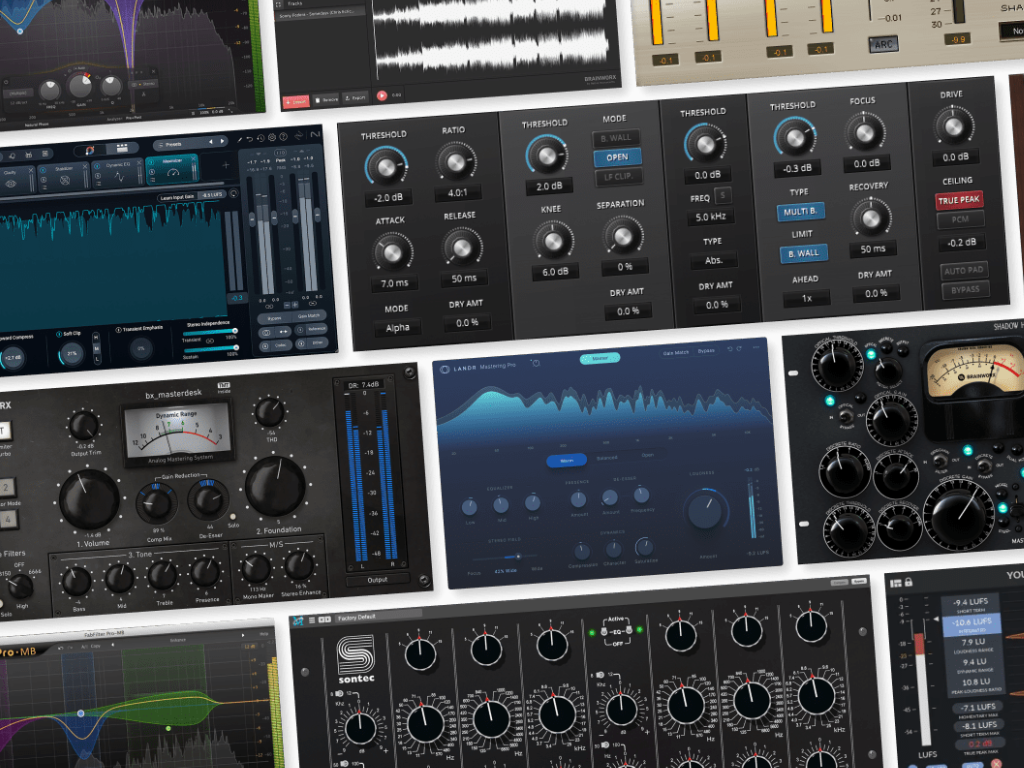Screen dimensions: 1024x768
Task: Toggle the BYPASS button under Auto Pad
Action: click(964, 289)
